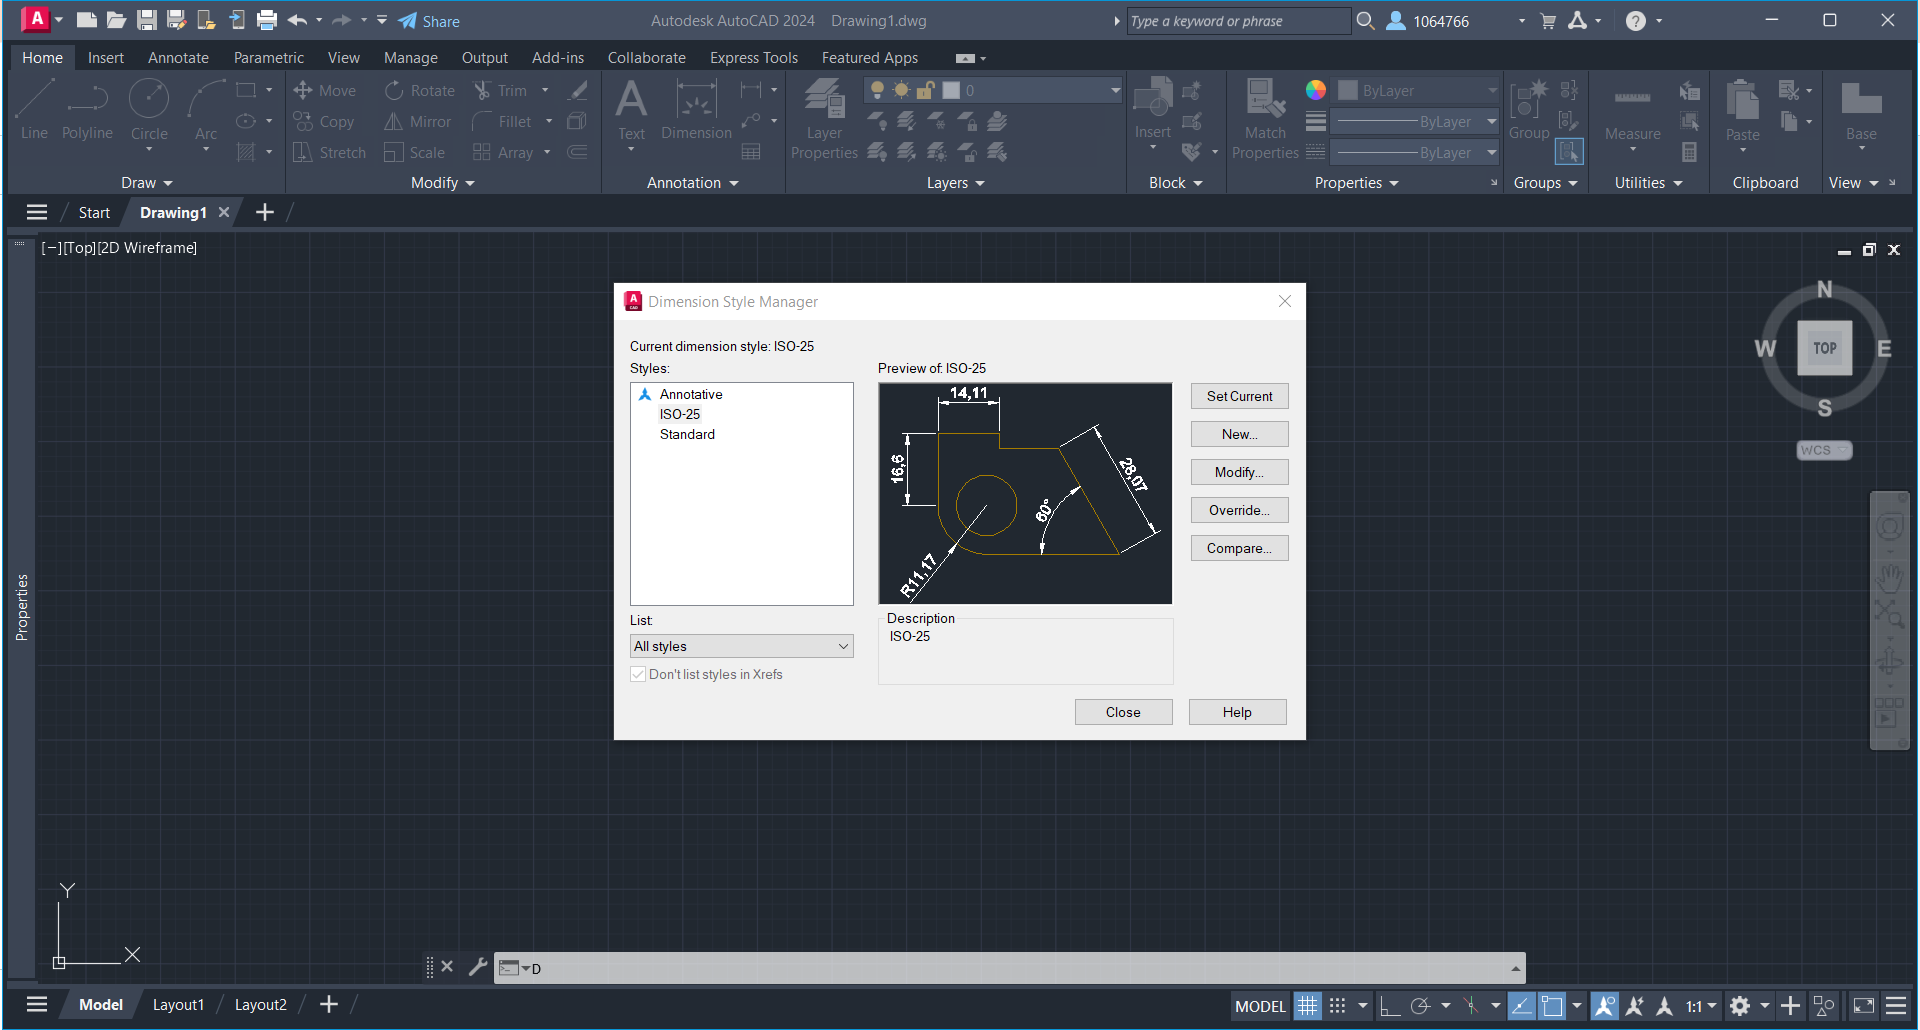Toggle Don't list styles in Xrefs checkbox
The height and width of the screenshot is (1030, 1920).
coord(638,675)
